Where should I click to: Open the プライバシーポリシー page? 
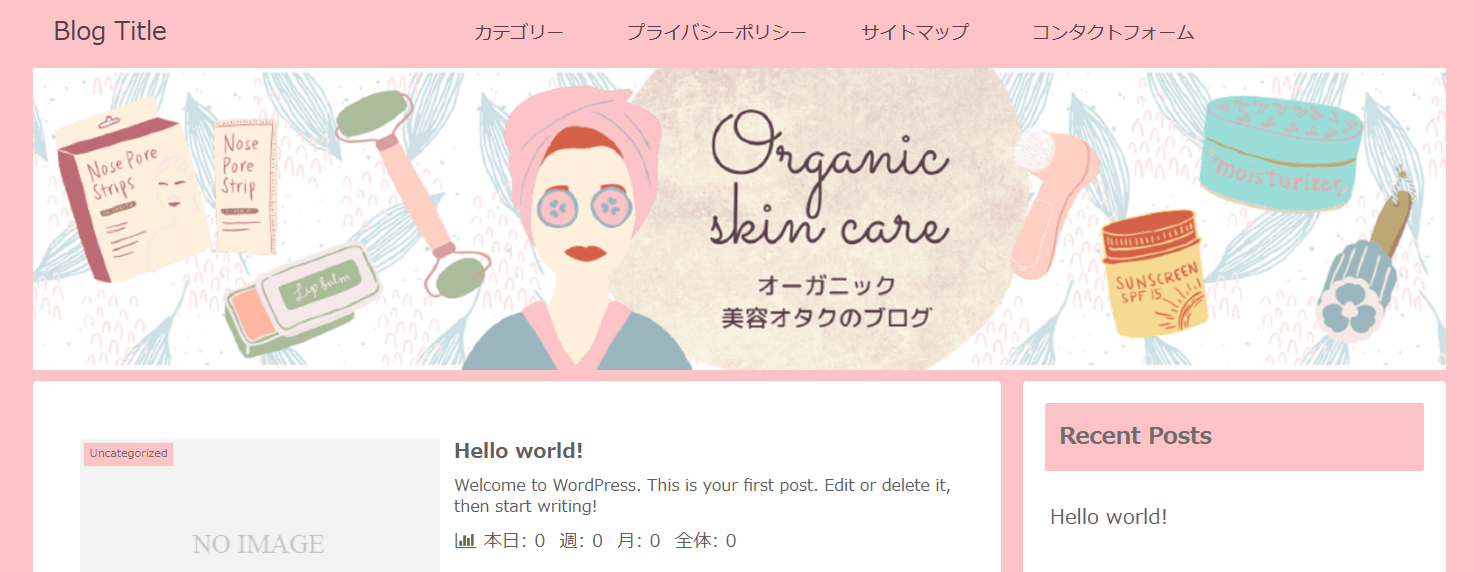pos(716,32)
